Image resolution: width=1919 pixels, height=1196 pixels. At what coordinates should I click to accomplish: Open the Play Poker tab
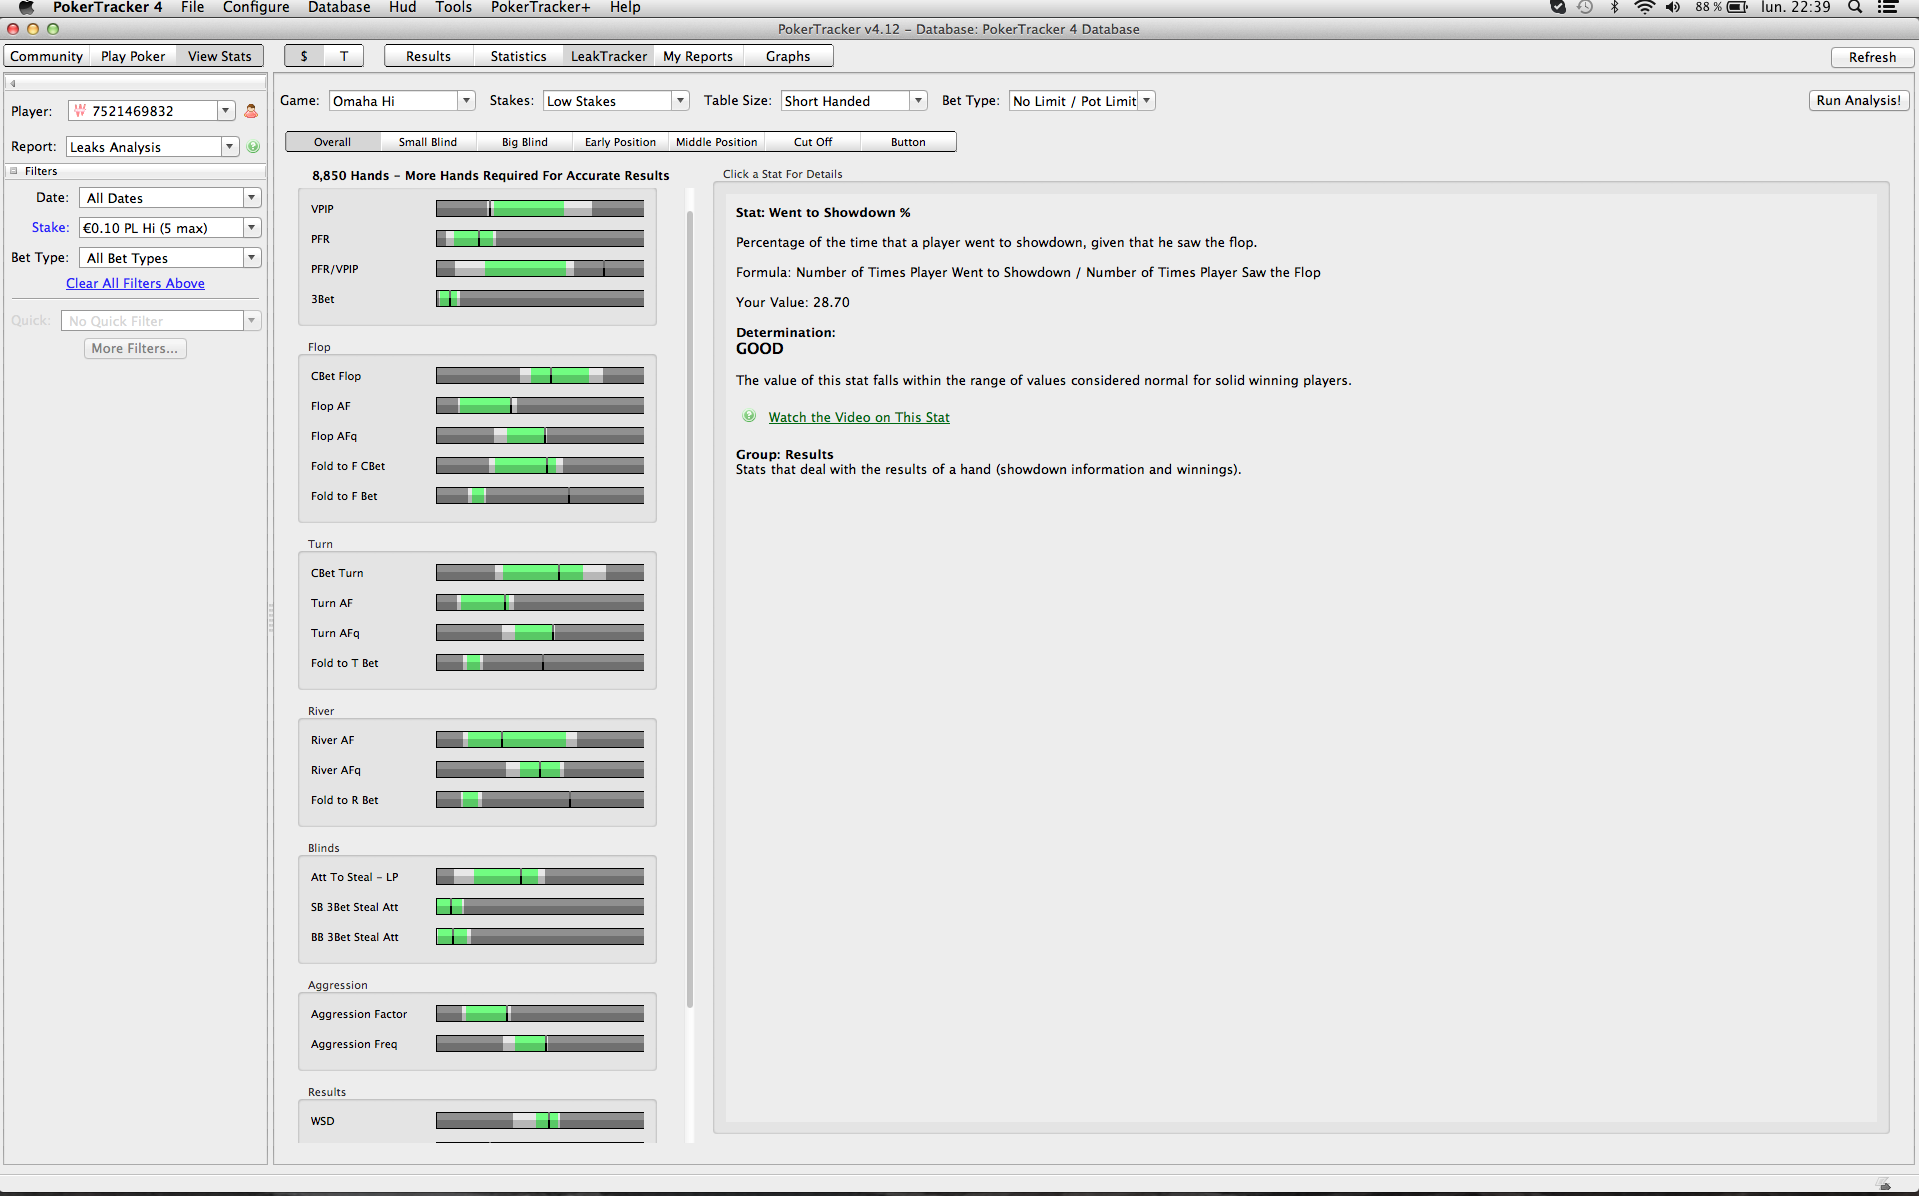click(x=133, y=56)
